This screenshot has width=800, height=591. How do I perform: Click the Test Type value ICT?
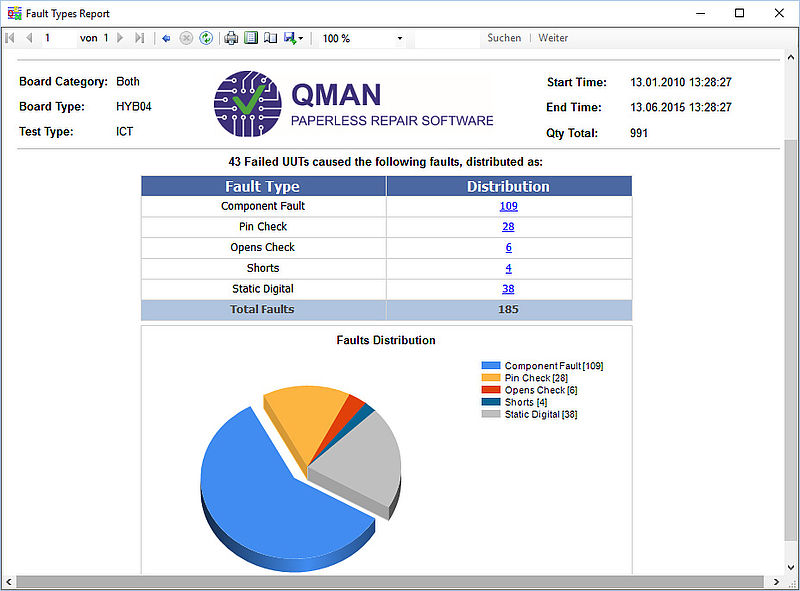(124, 132)
